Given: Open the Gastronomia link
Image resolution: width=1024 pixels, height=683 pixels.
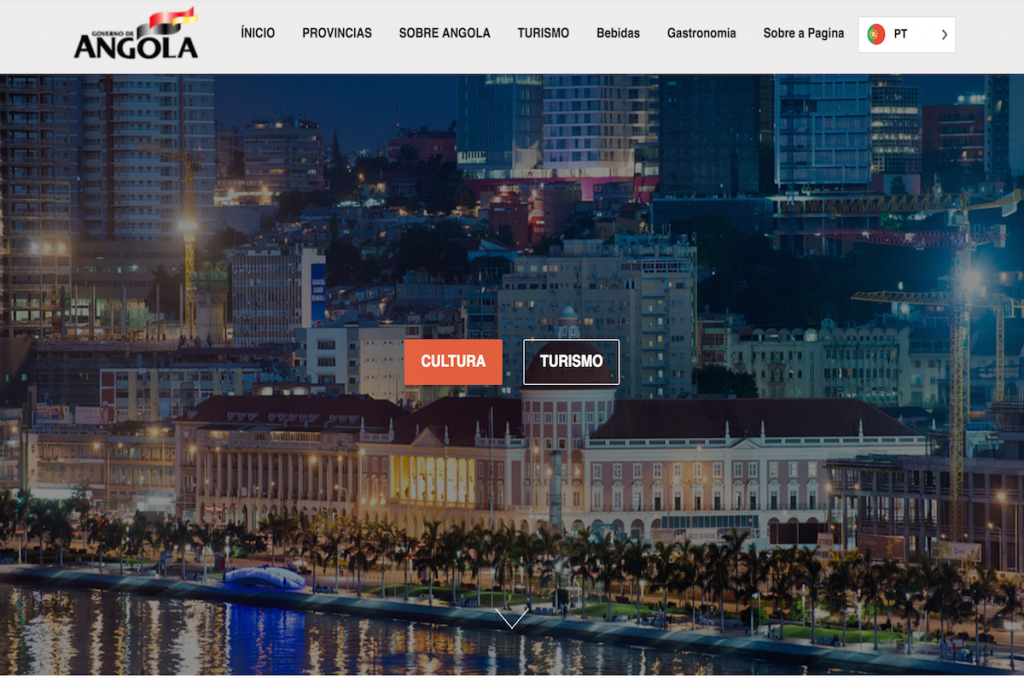Looking at the screenshot, I should point(701,33).
